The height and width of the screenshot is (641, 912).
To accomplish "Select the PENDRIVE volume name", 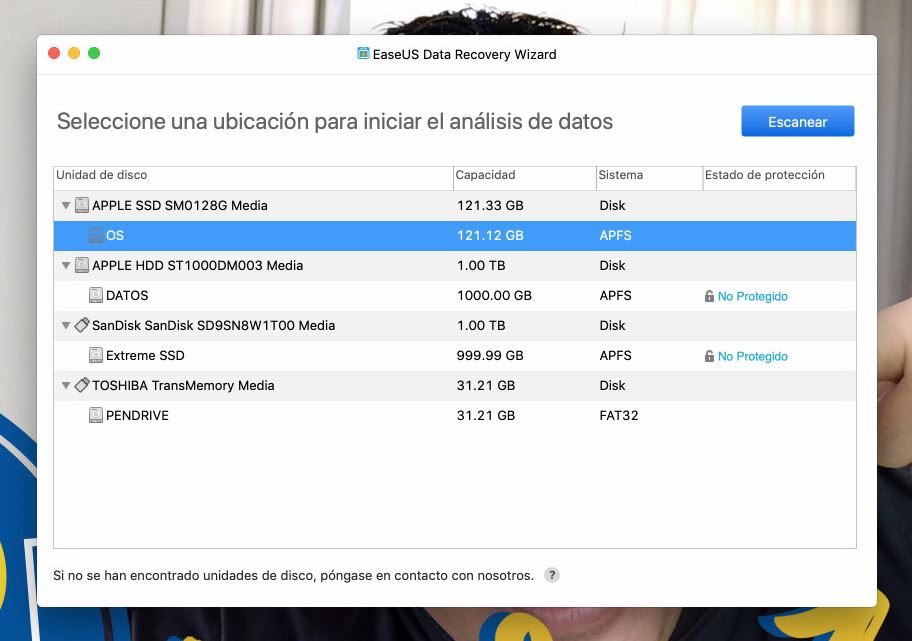I will 137,415.
